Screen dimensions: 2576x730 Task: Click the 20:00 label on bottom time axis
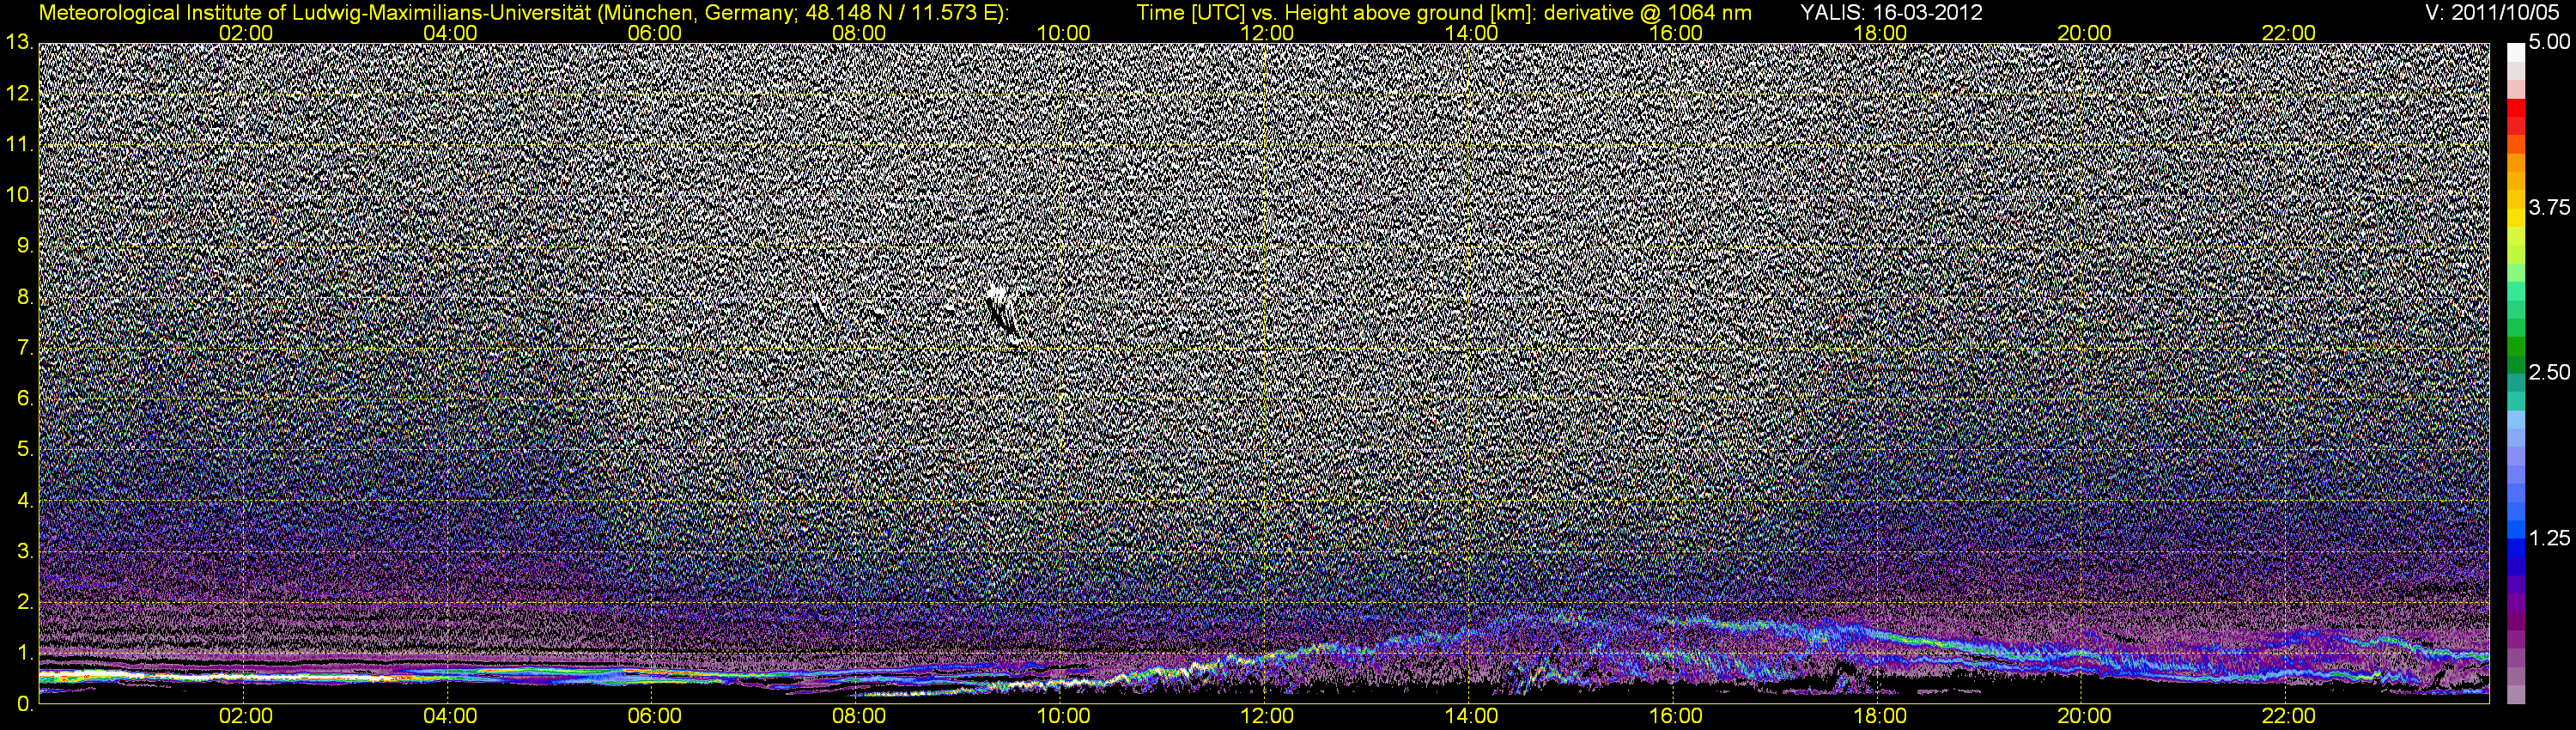click(2084, 717)
